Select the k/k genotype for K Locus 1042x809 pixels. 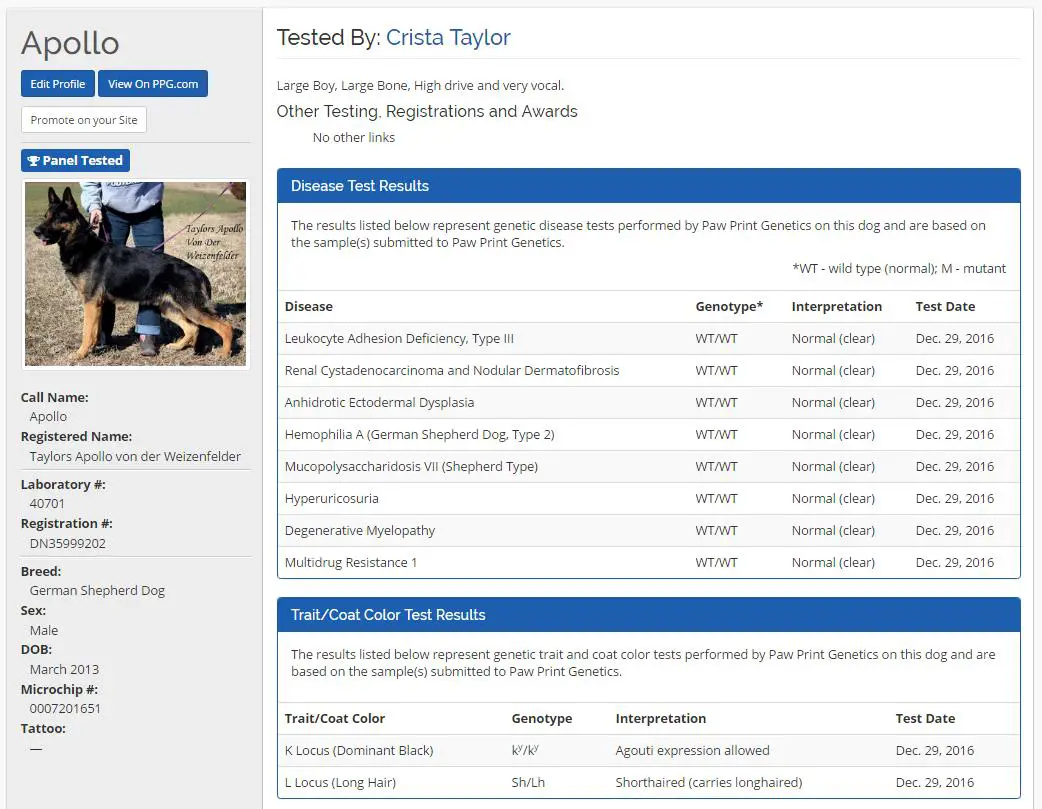(x=525, y=751)
